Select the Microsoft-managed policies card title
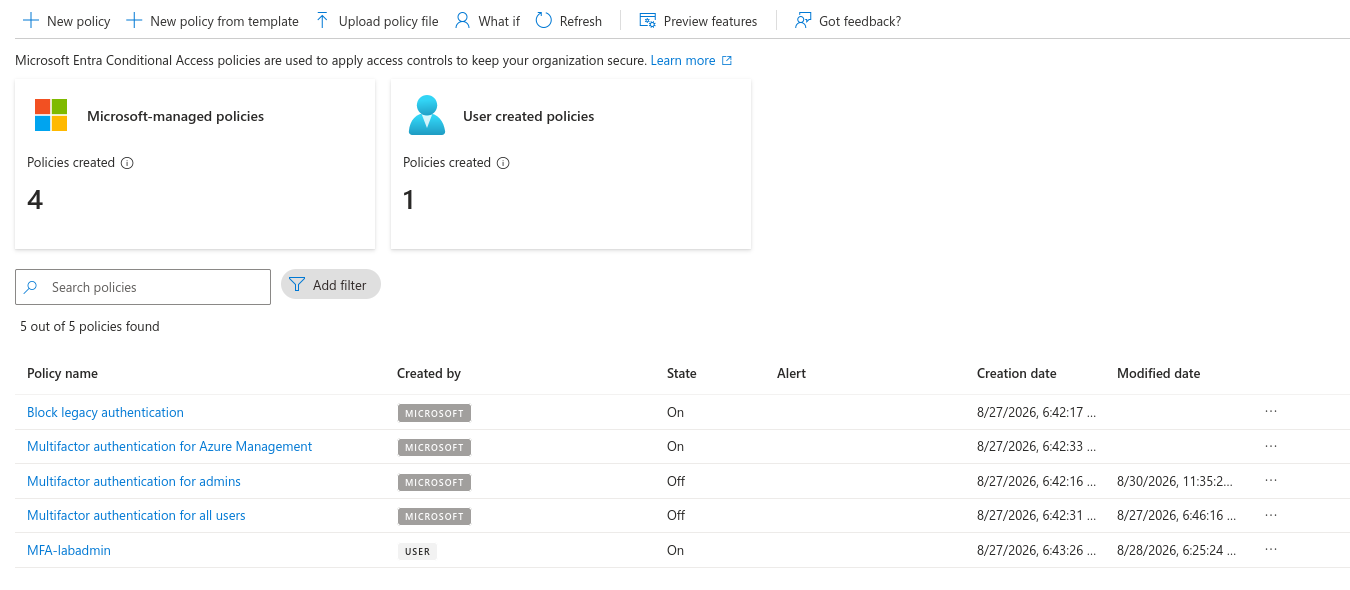 [x=175, y=116]
